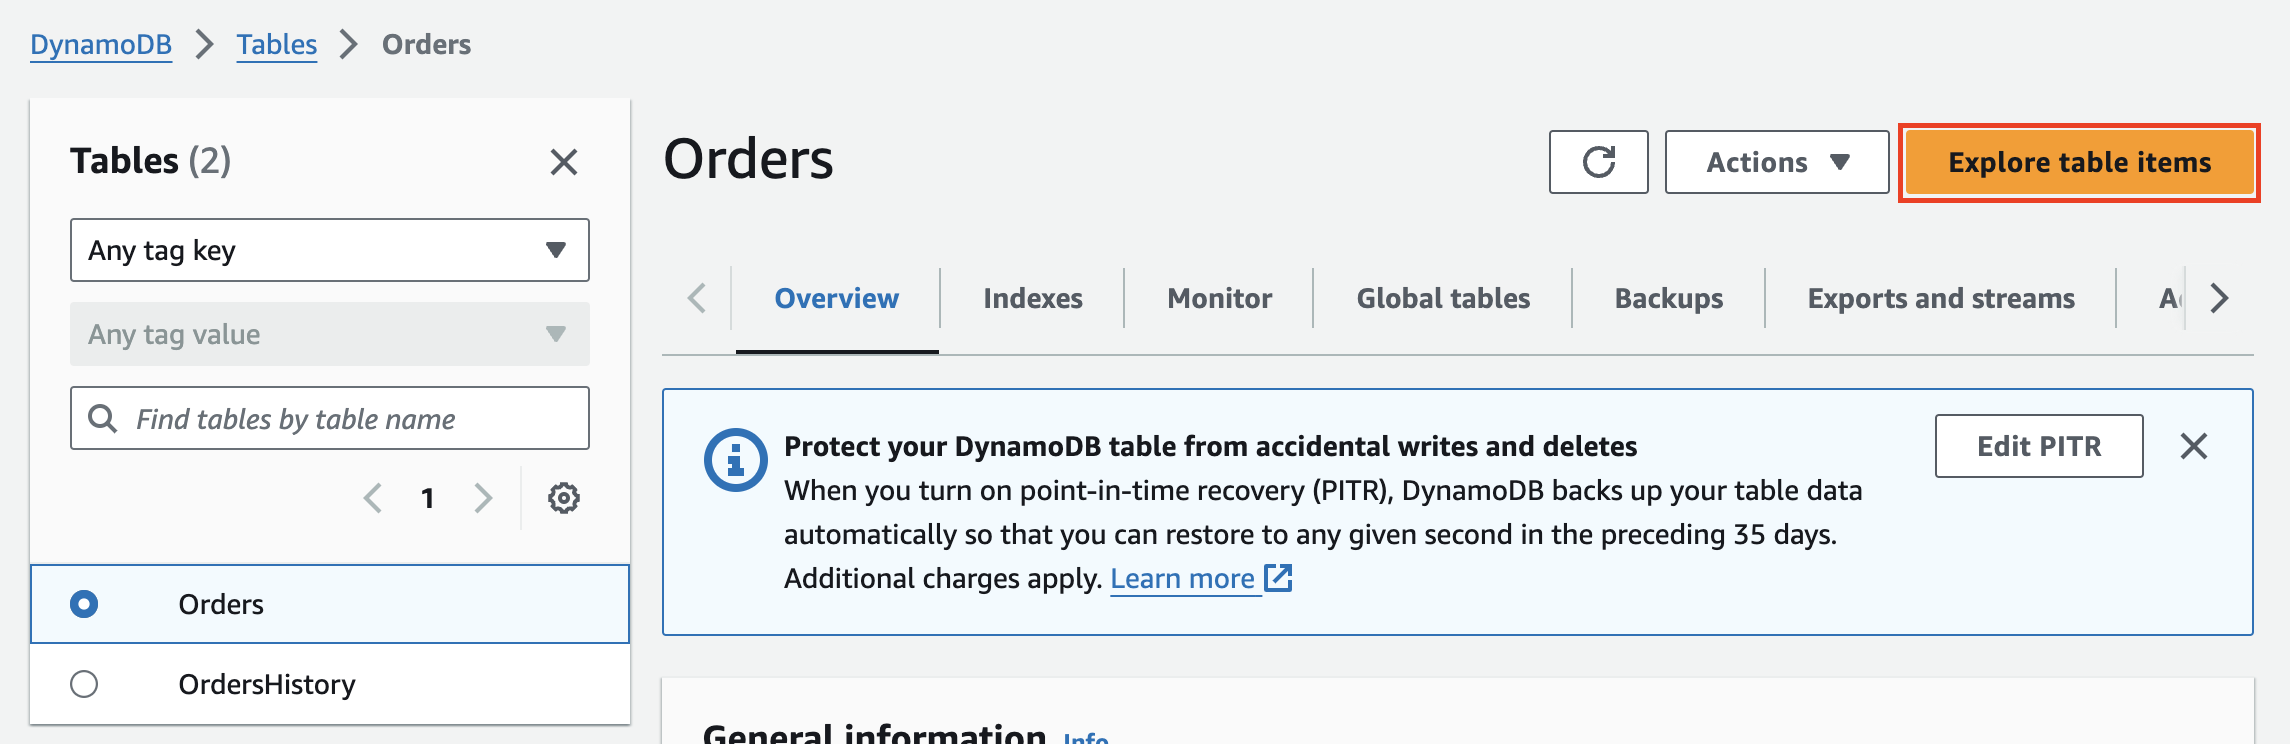Open the Any tag key dropdown
The height and width of the screenshot is (744, 2290).
[x=329, y=250]
